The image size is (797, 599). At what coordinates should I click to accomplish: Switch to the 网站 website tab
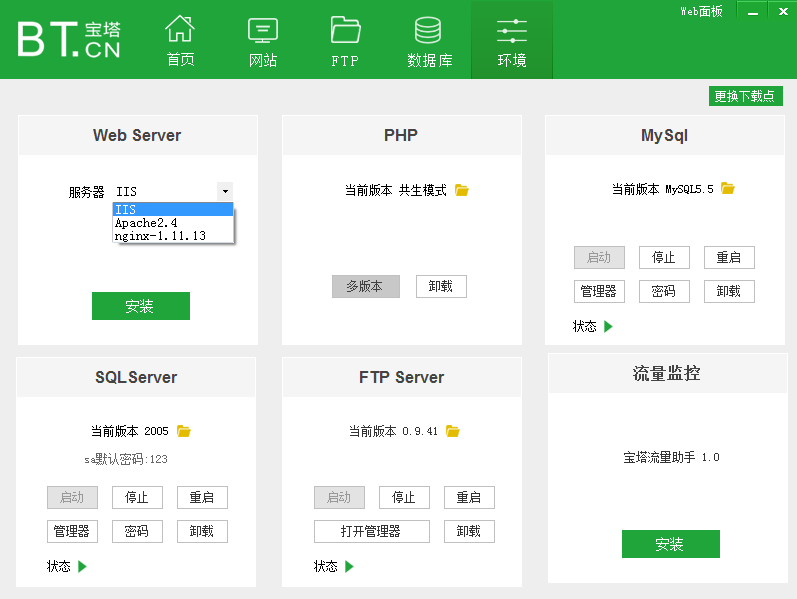(x=263, y=41)
